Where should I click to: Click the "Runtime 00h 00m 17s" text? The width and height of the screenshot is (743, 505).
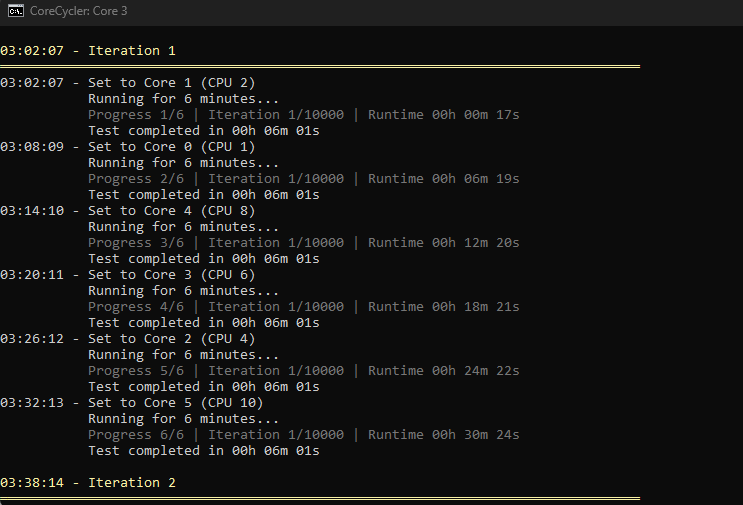(x=444, y=114)
